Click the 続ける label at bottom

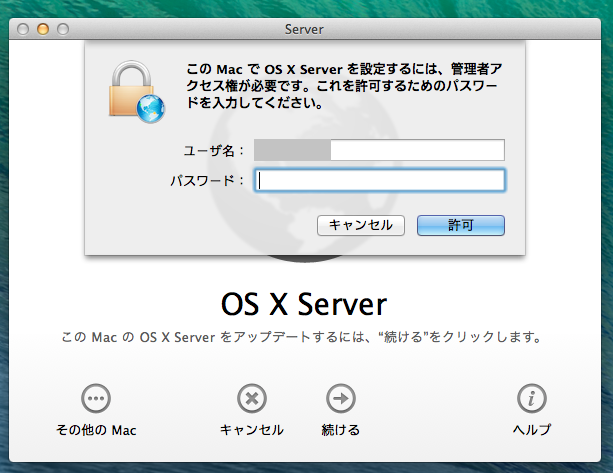[x=341, y=430]
